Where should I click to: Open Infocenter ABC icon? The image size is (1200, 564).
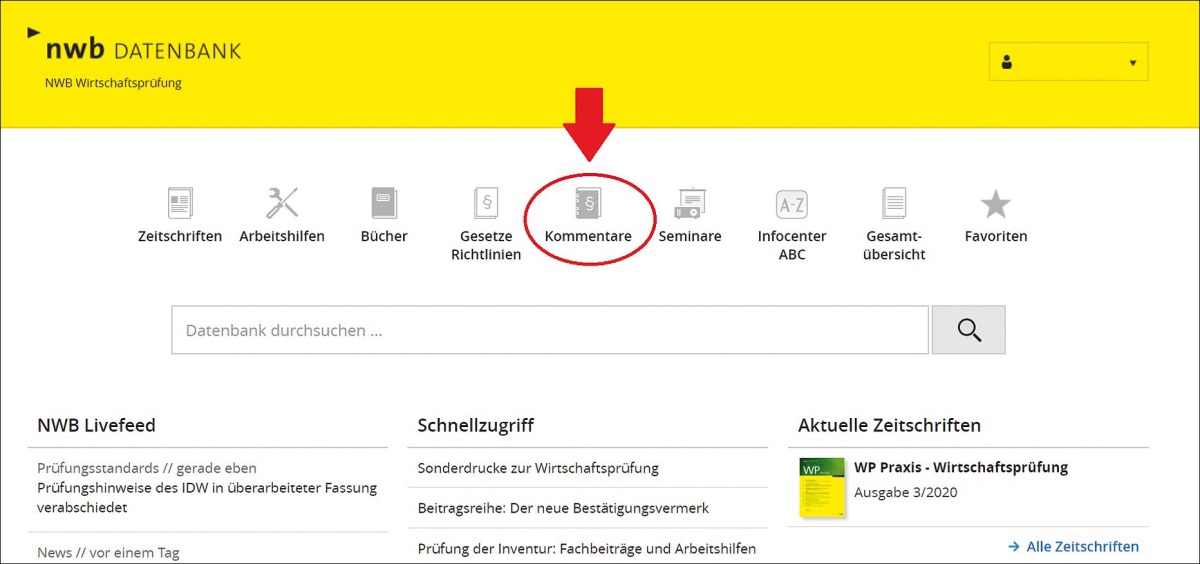pyautogui.click(x=792, y=204)
